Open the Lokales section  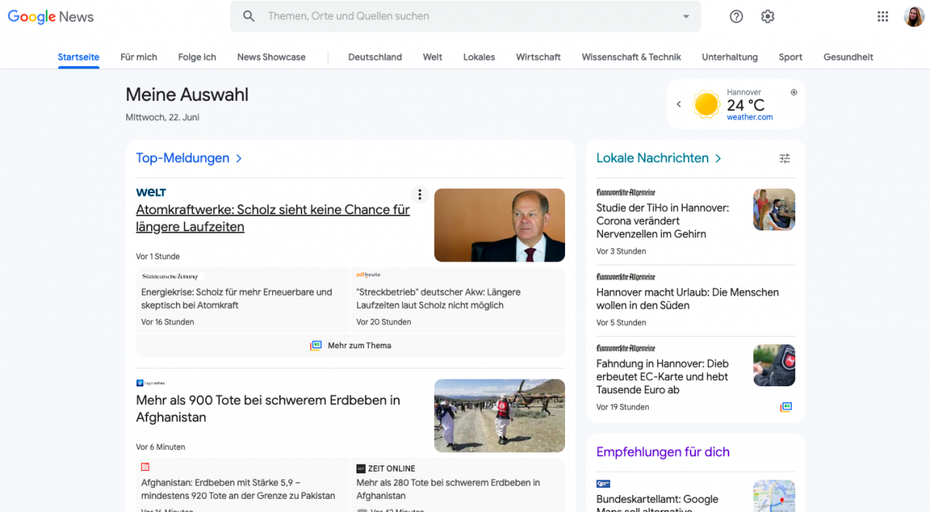point(479,57)
